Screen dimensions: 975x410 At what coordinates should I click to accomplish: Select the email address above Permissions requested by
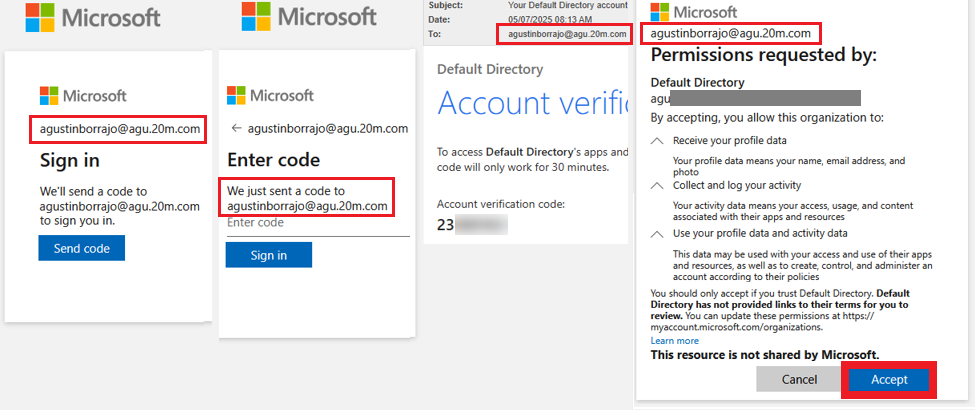(731, 33)
